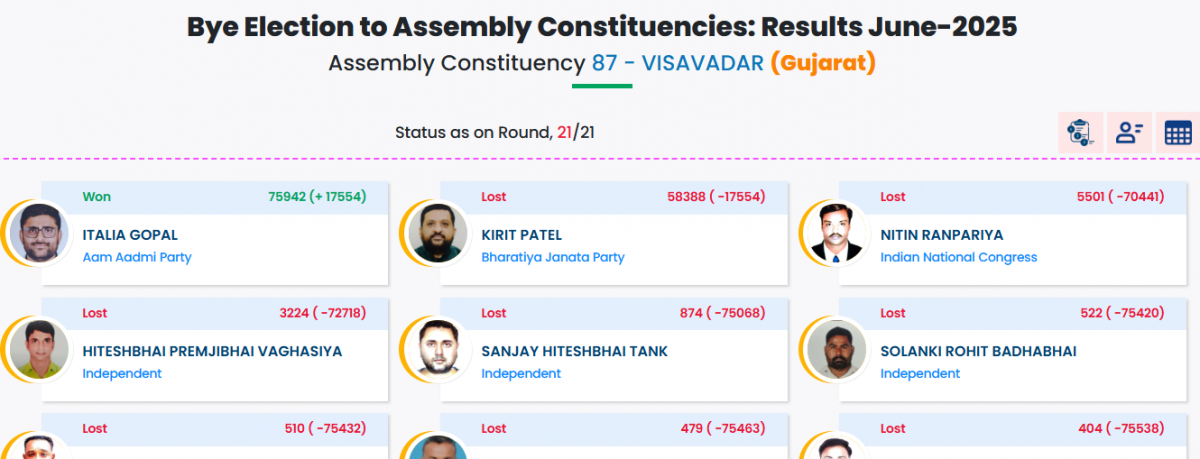
Task: Click the Bharatiya Janata Party label
Action: click(x=553, y=257)
